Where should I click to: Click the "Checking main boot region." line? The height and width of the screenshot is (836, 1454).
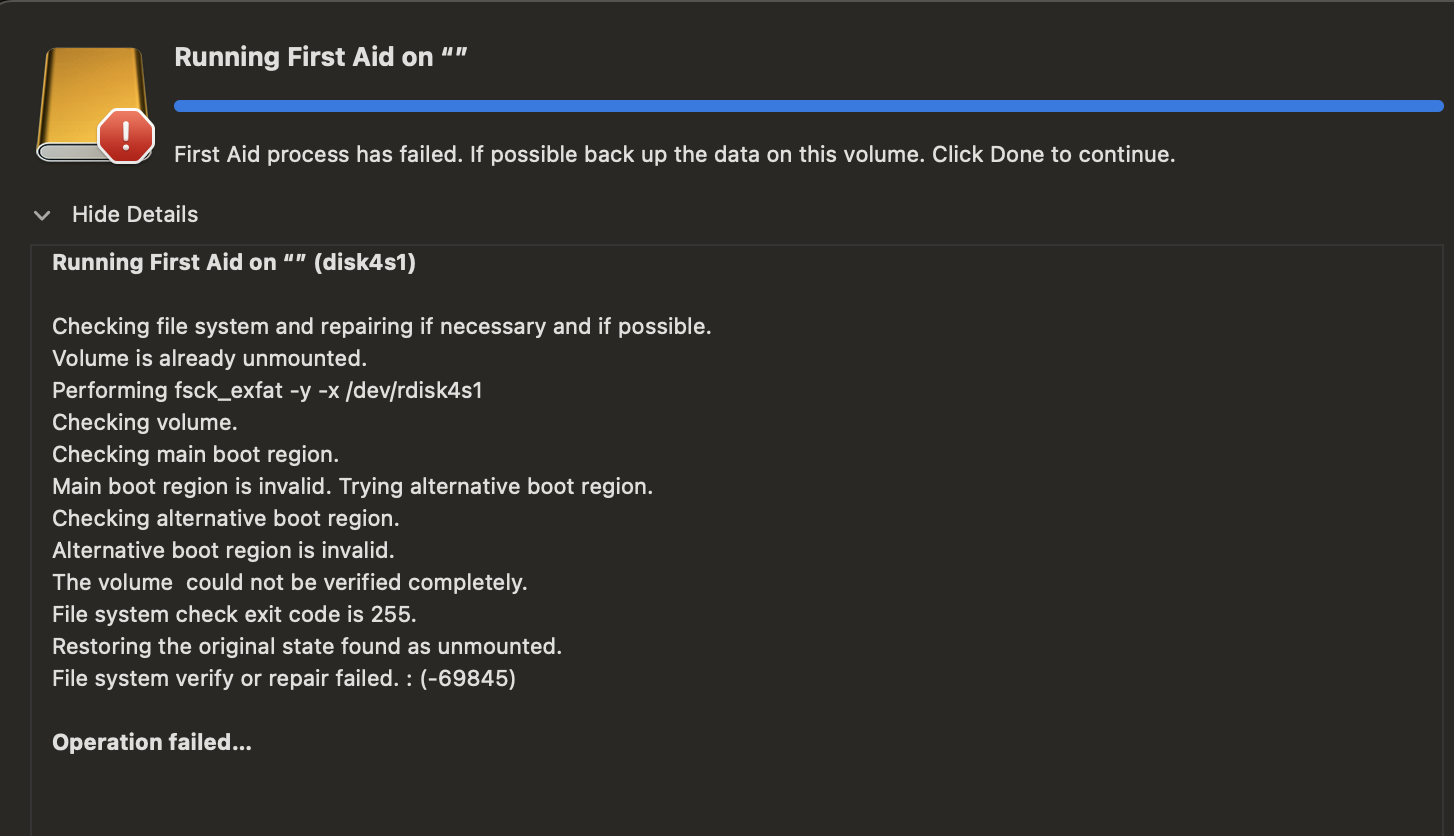coord(195,454)
